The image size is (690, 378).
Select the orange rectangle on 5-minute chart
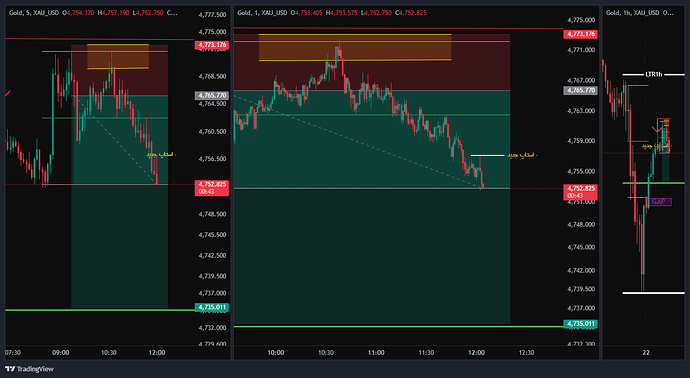point(118,56)
